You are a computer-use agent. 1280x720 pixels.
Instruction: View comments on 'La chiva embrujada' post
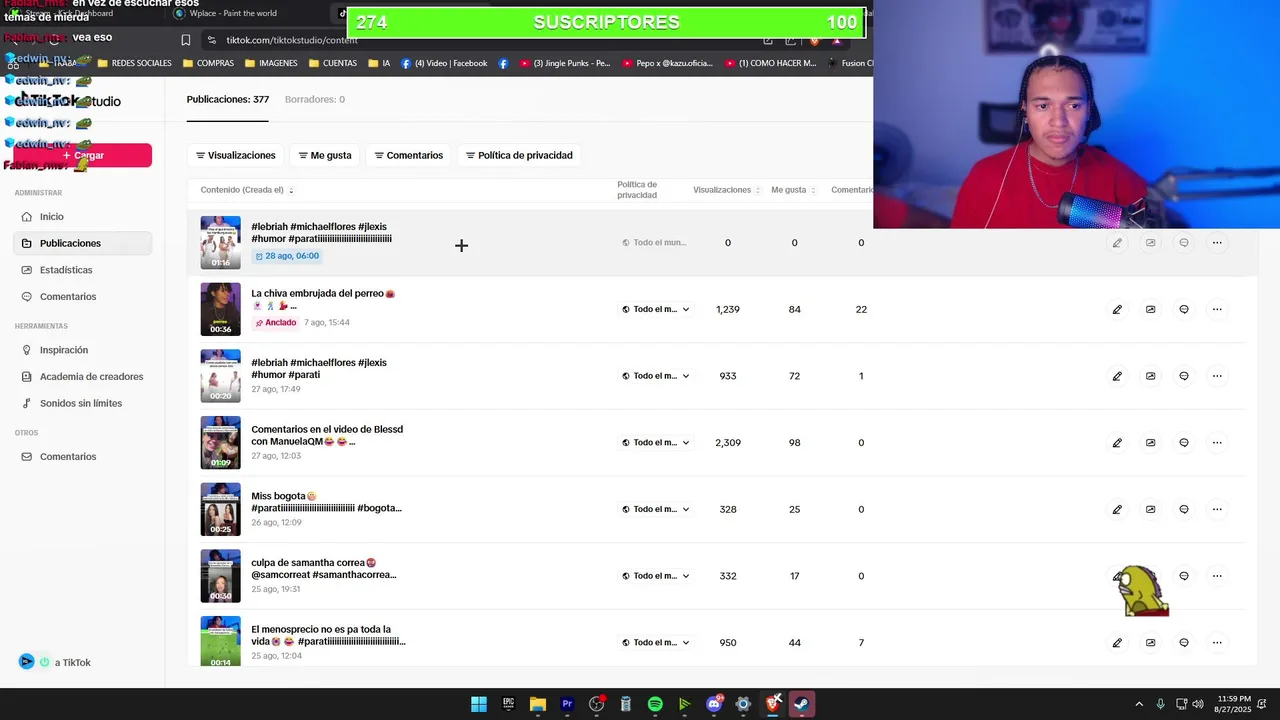pos(1184,309)
